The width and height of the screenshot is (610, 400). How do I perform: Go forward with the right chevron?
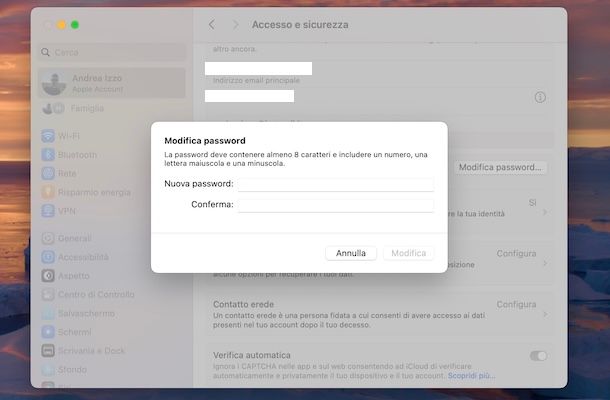235,25
